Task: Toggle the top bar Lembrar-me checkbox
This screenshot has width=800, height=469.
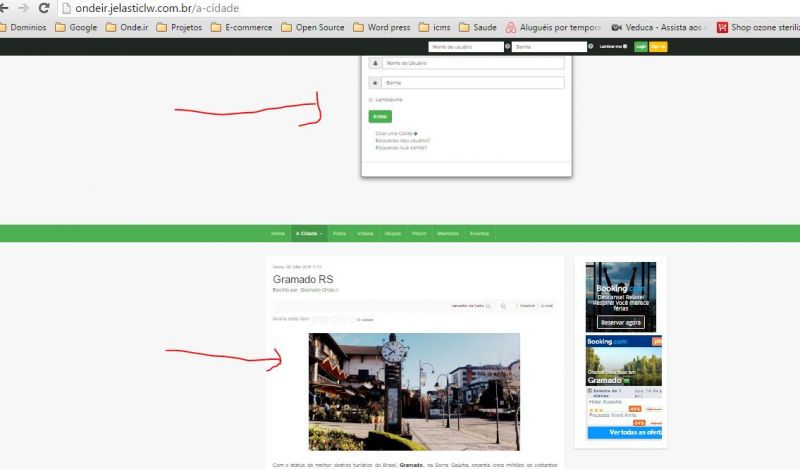Action: (625, 46)
